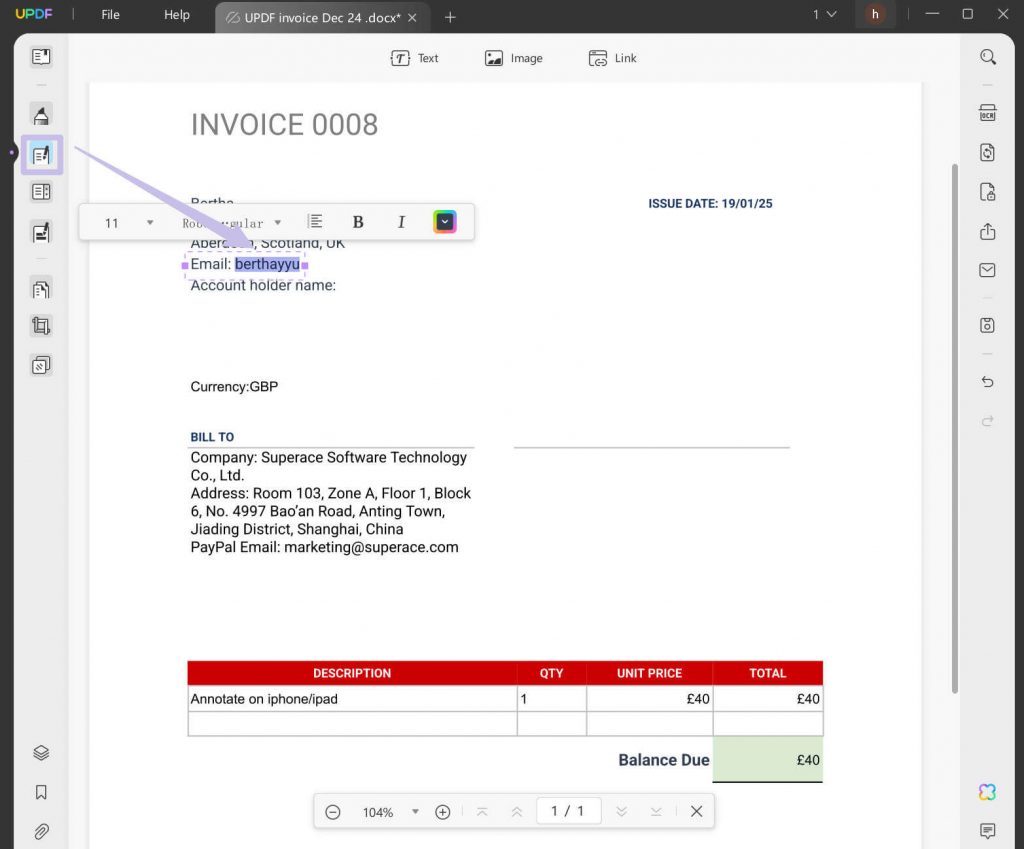Open the search magnifier
This screenshot has width=1024, height=849.
[988, 57]
